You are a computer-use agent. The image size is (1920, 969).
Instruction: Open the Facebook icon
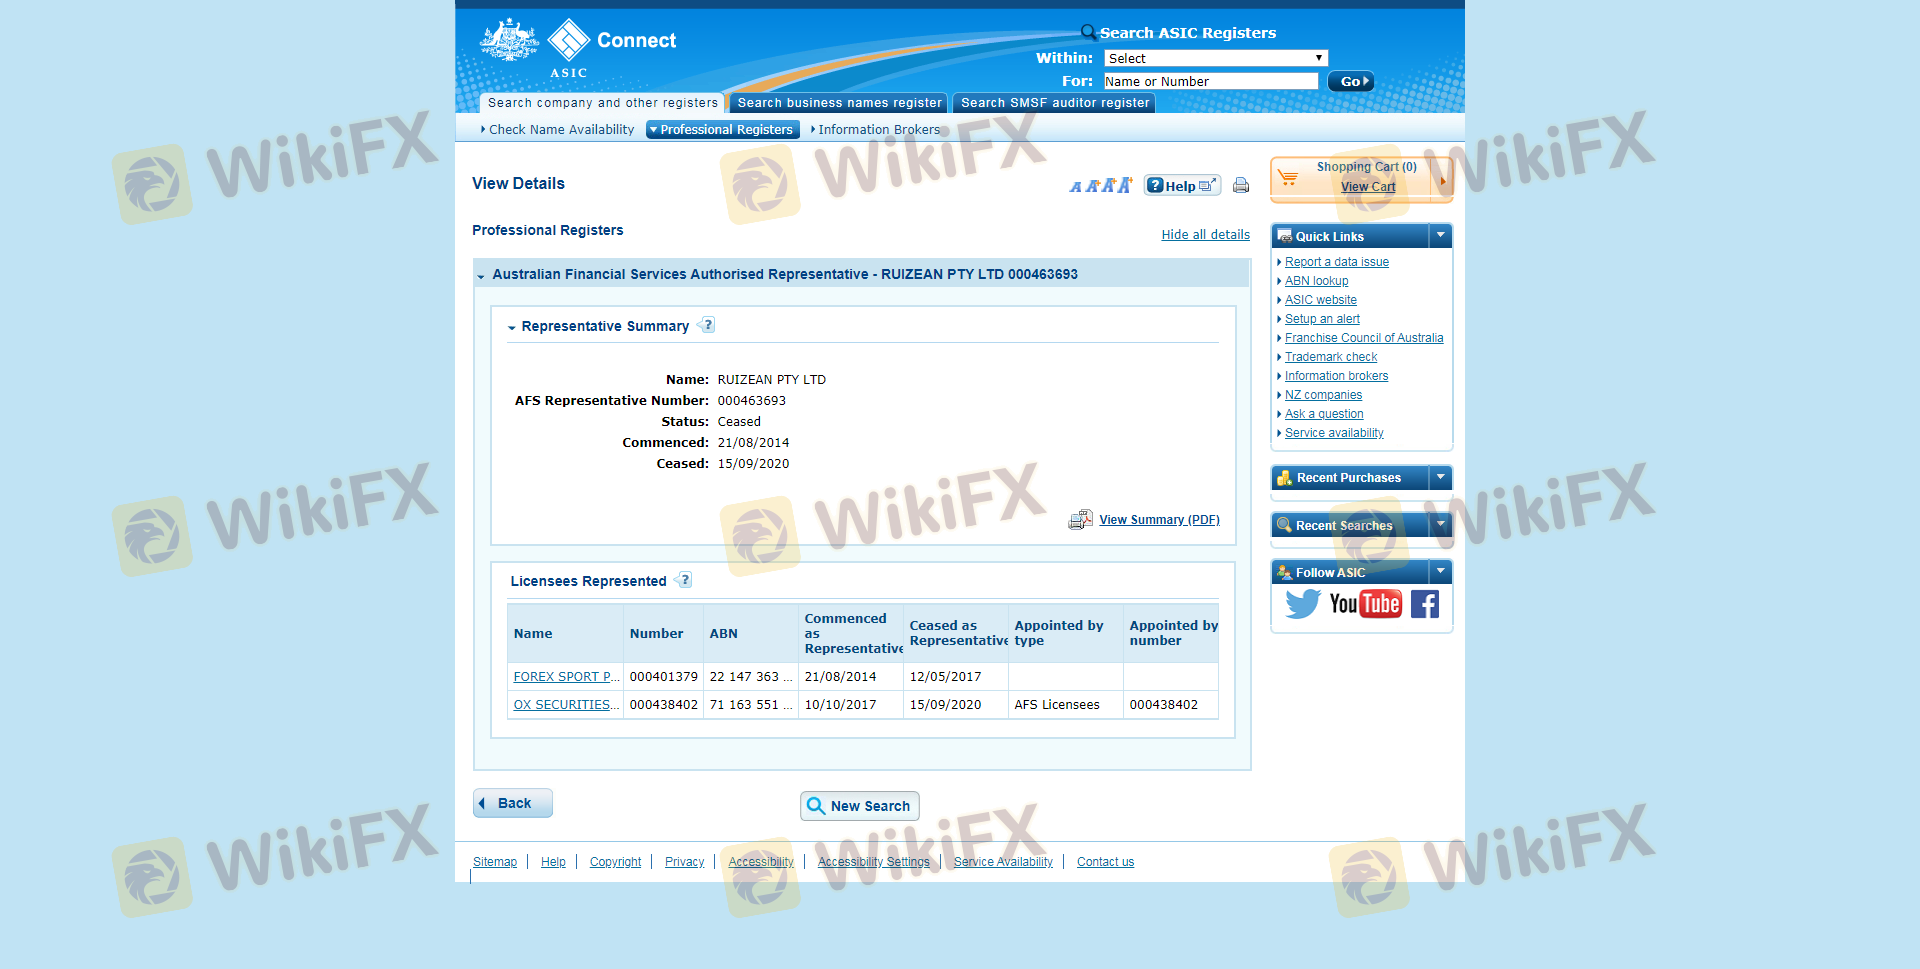tap(1425, 604)
